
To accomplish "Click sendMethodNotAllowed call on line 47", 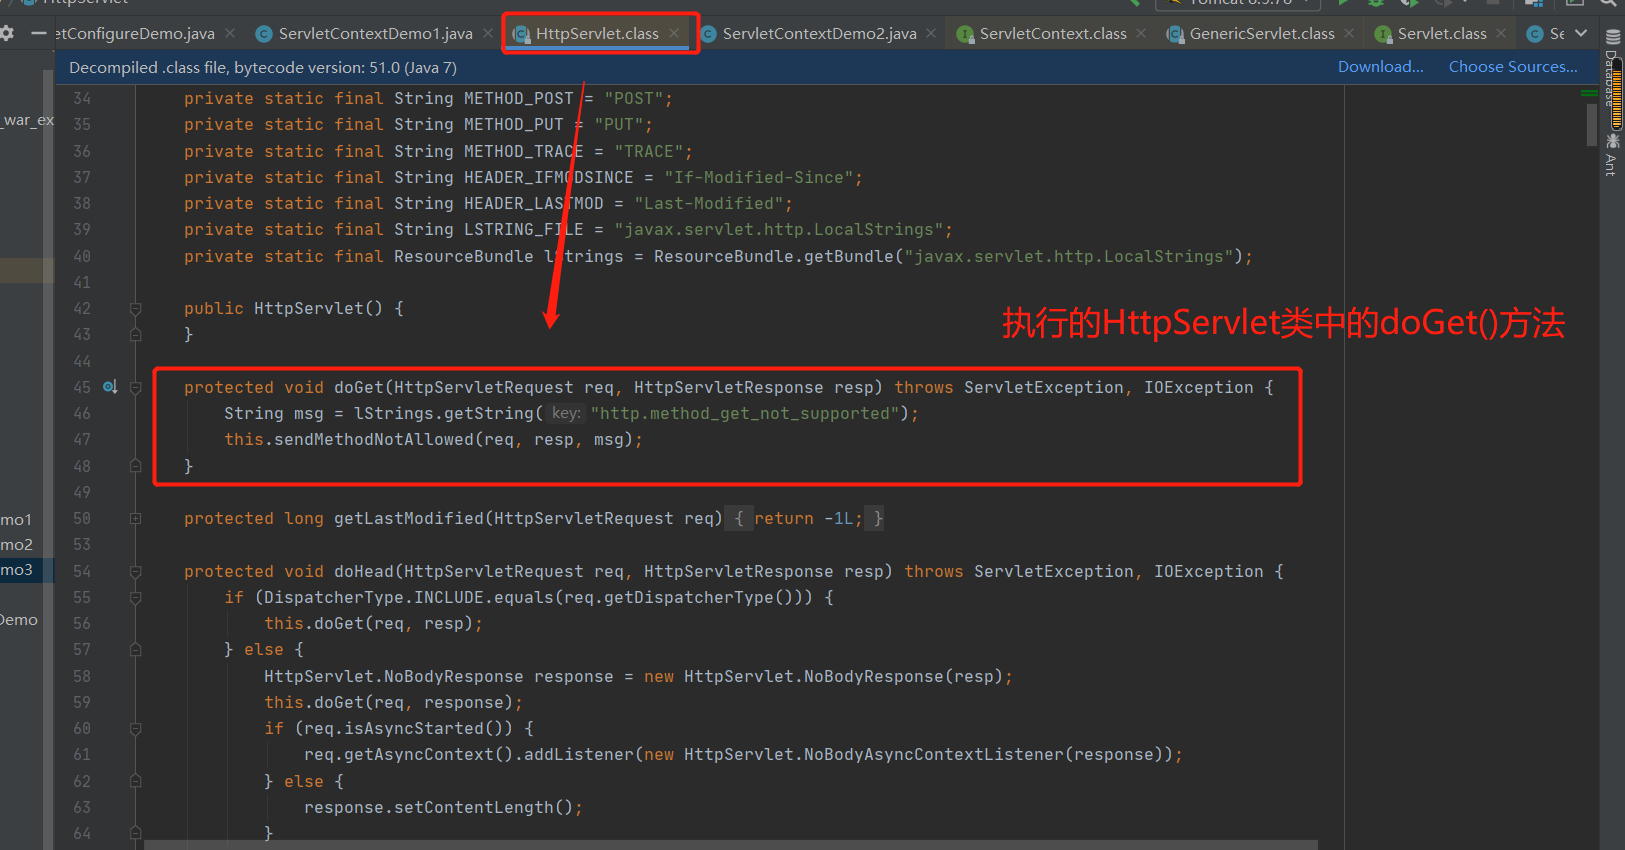I will click(x=374, y=440).
